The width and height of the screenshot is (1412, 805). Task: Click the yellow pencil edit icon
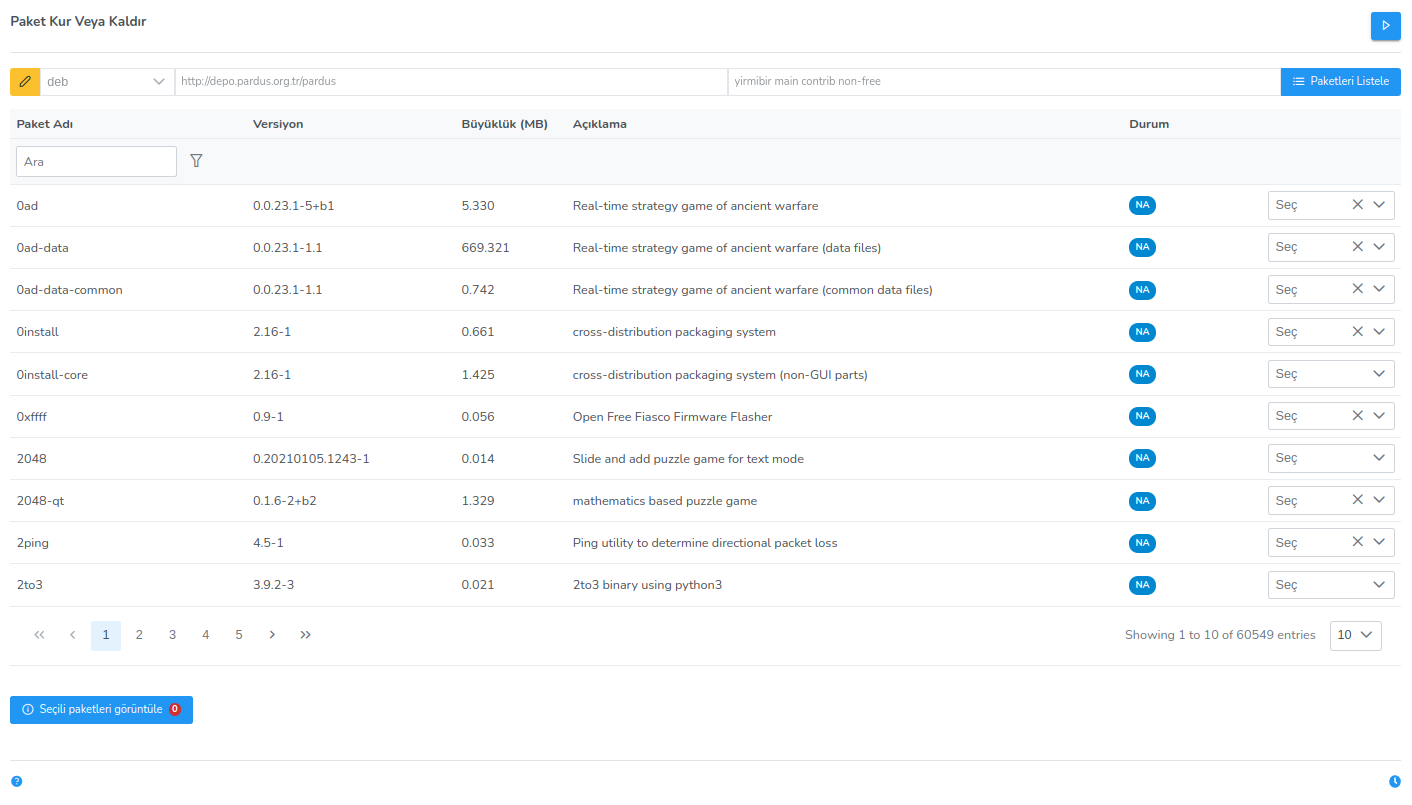25,82
